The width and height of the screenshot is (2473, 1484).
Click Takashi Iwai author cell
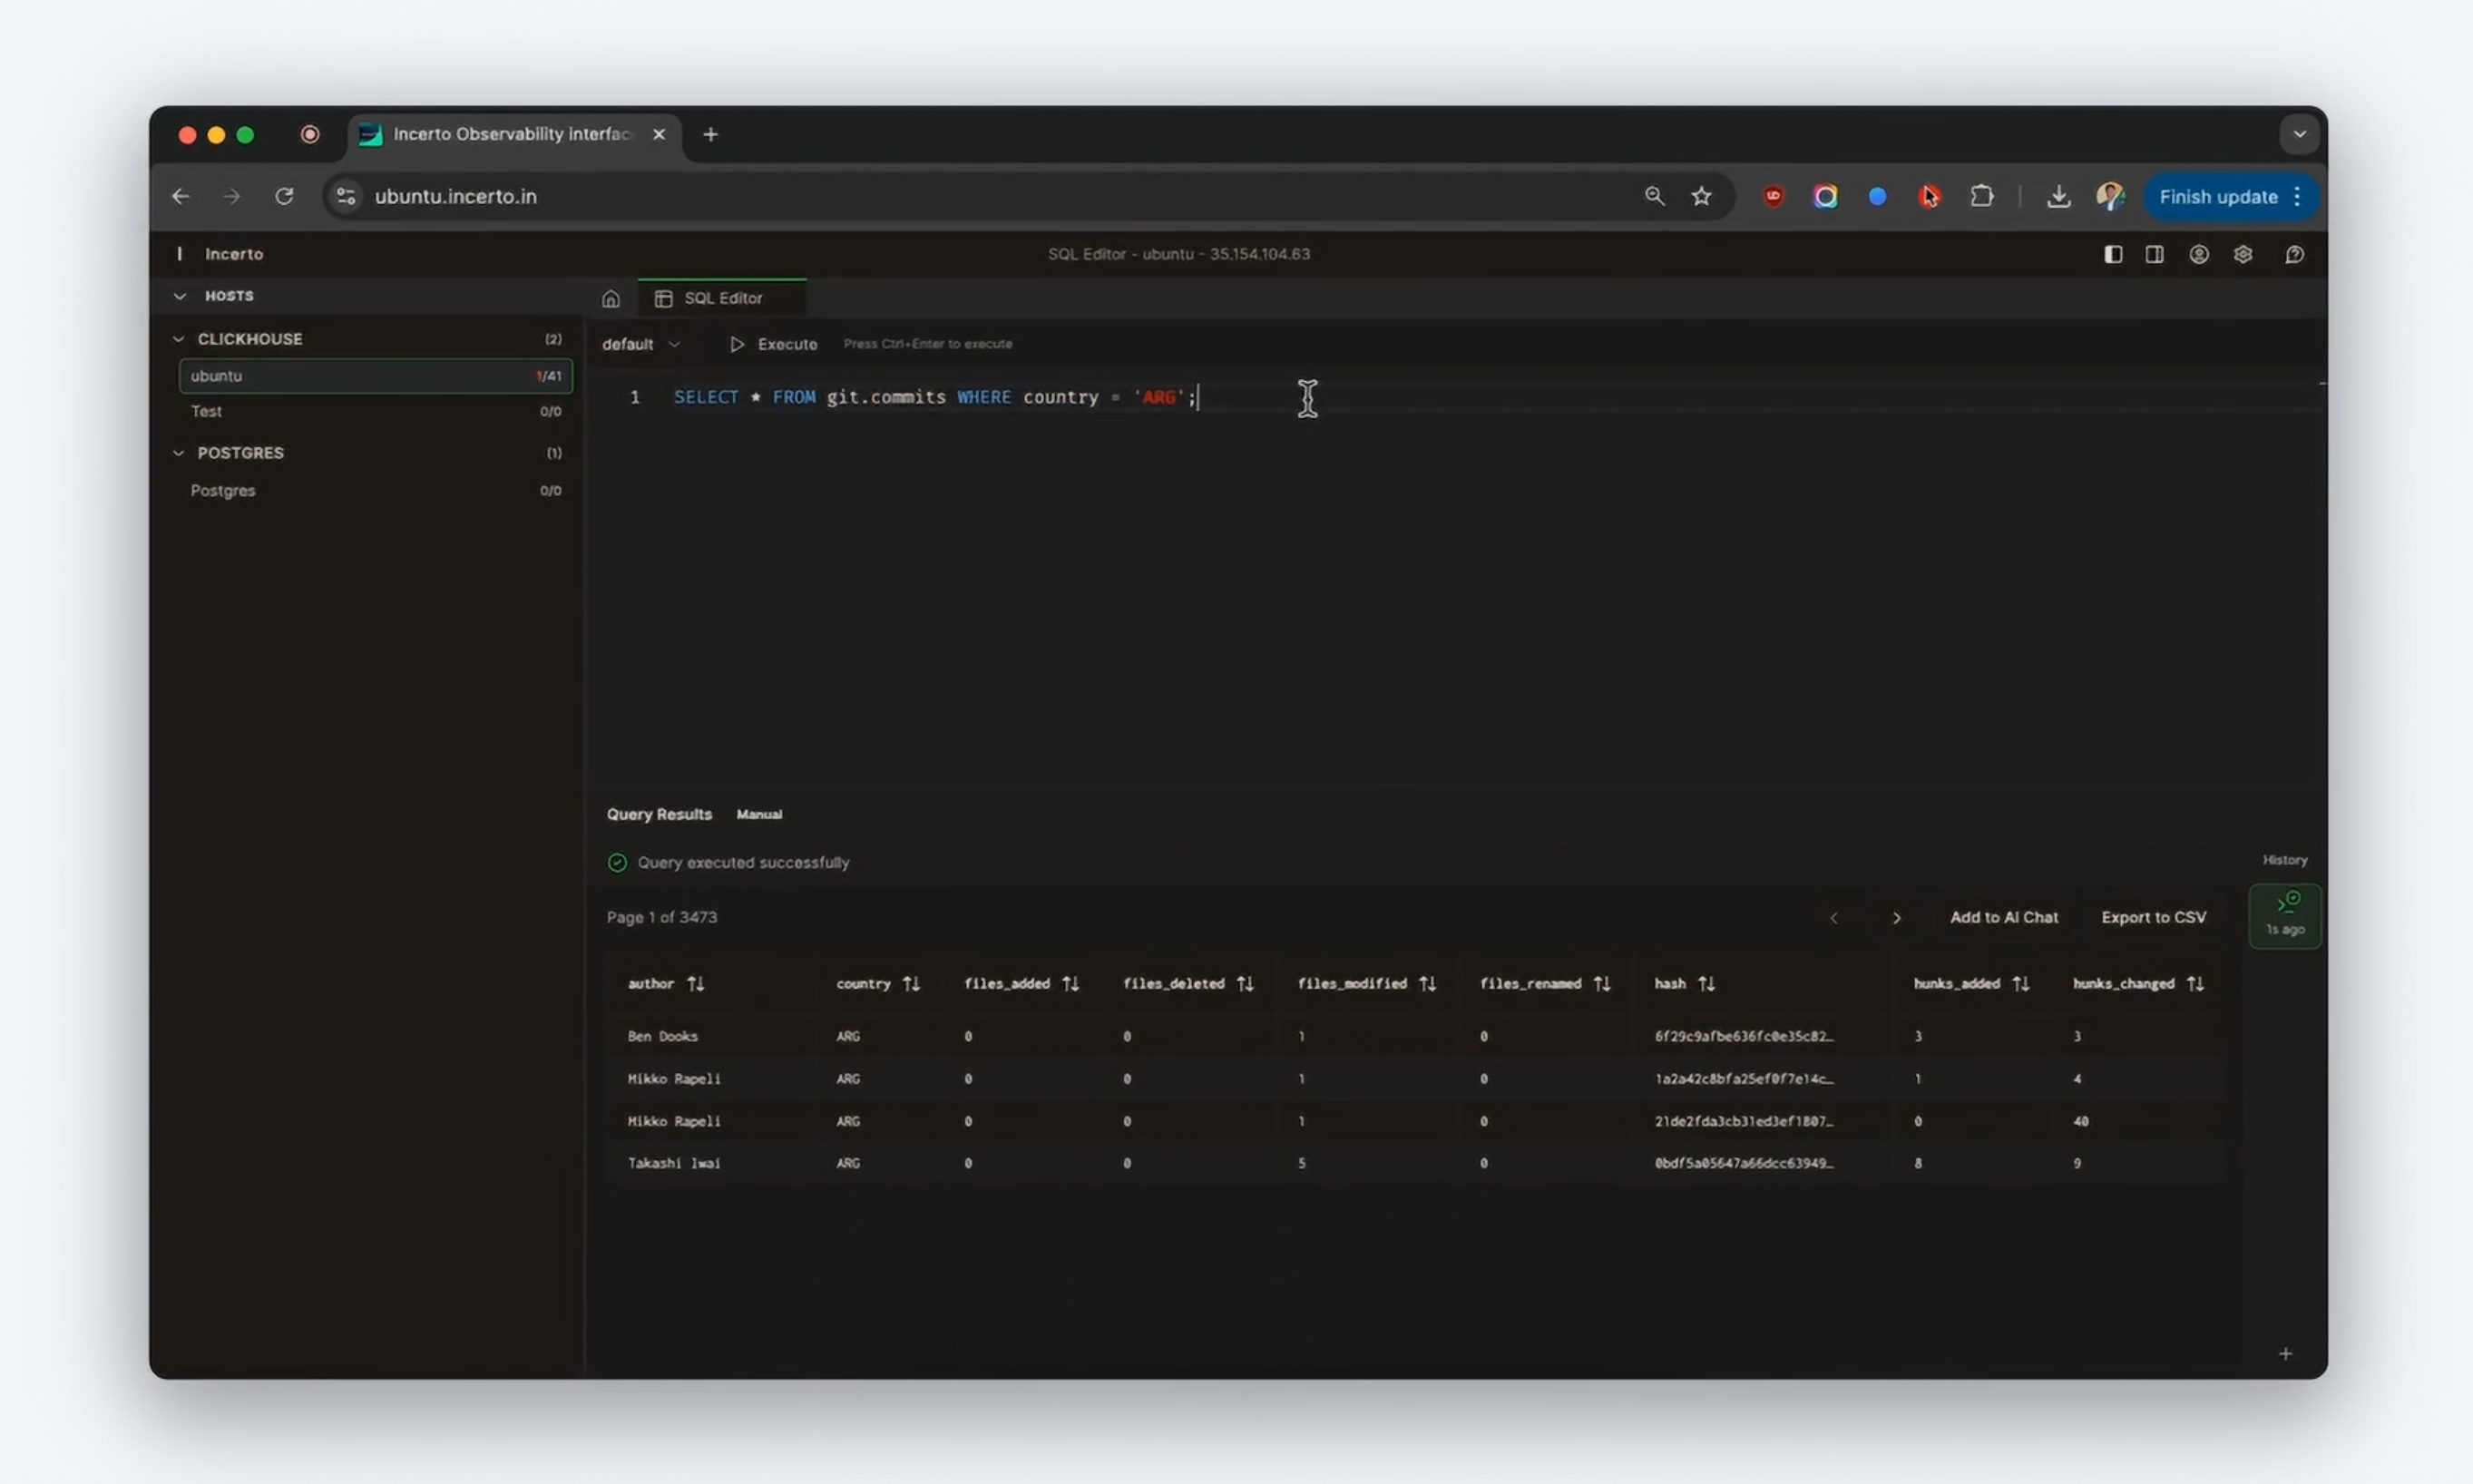[673, 1163]
